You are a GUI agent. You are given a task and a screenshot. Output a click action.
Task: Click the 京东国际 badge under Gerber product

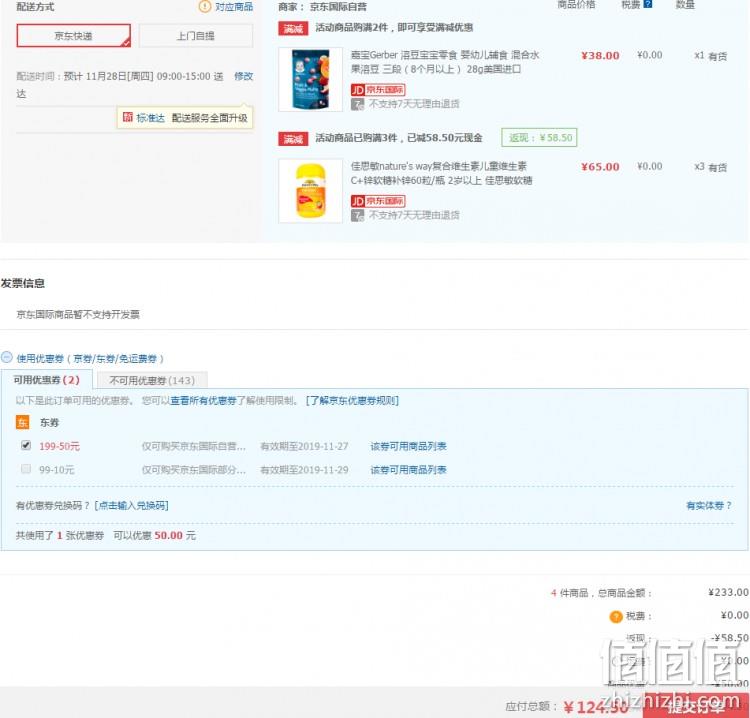click(378, 90)
